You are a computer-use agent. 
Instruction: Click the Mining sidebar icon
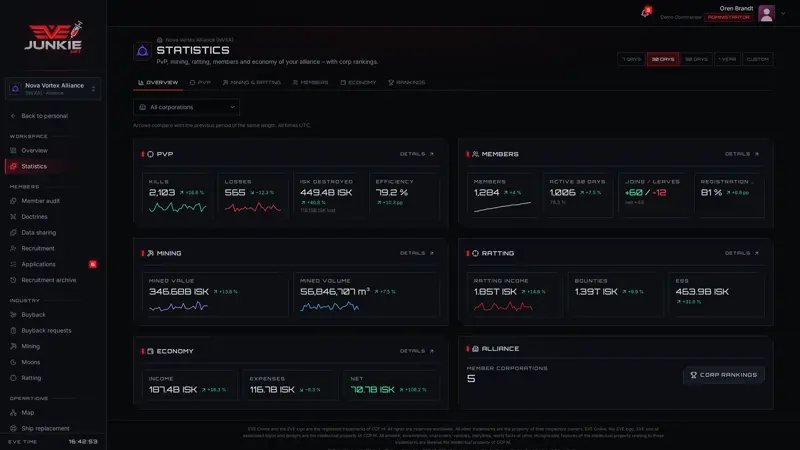(x=13, y=346)
